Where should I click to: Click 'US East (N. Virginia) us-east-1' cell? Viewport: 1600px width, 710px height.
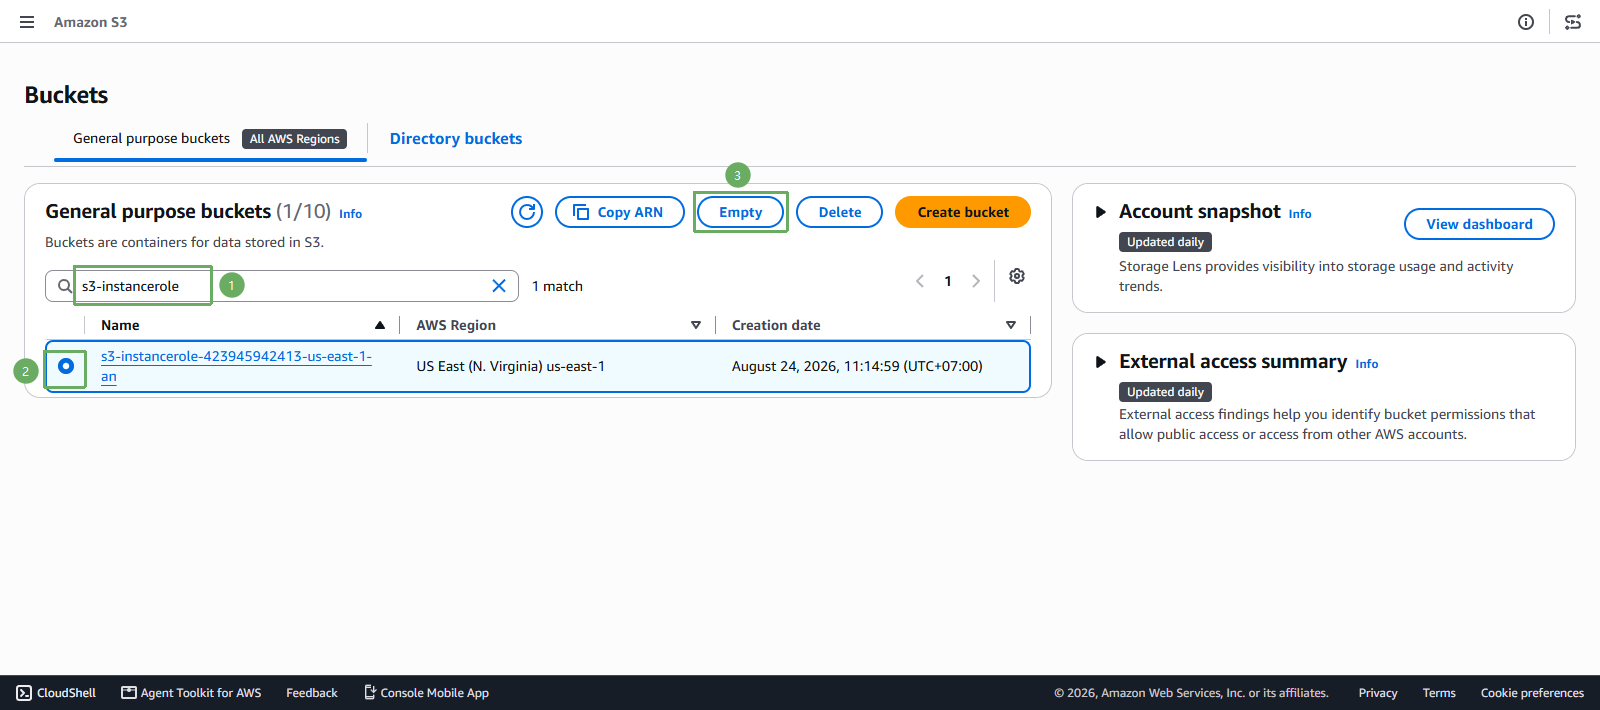(511, 366)
